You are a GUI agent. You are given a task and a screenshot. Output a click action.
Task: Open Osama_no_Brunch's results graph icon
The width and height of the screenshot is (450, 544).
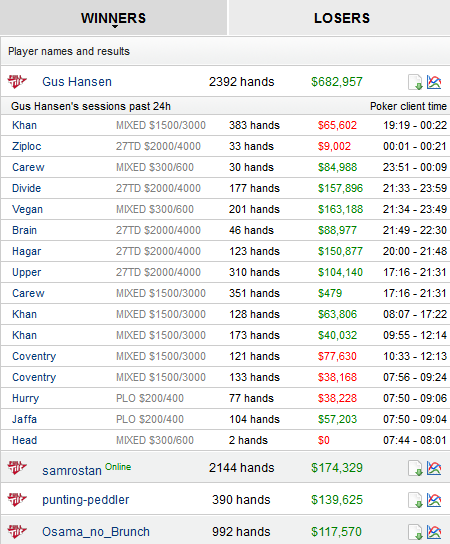[434, 532]
